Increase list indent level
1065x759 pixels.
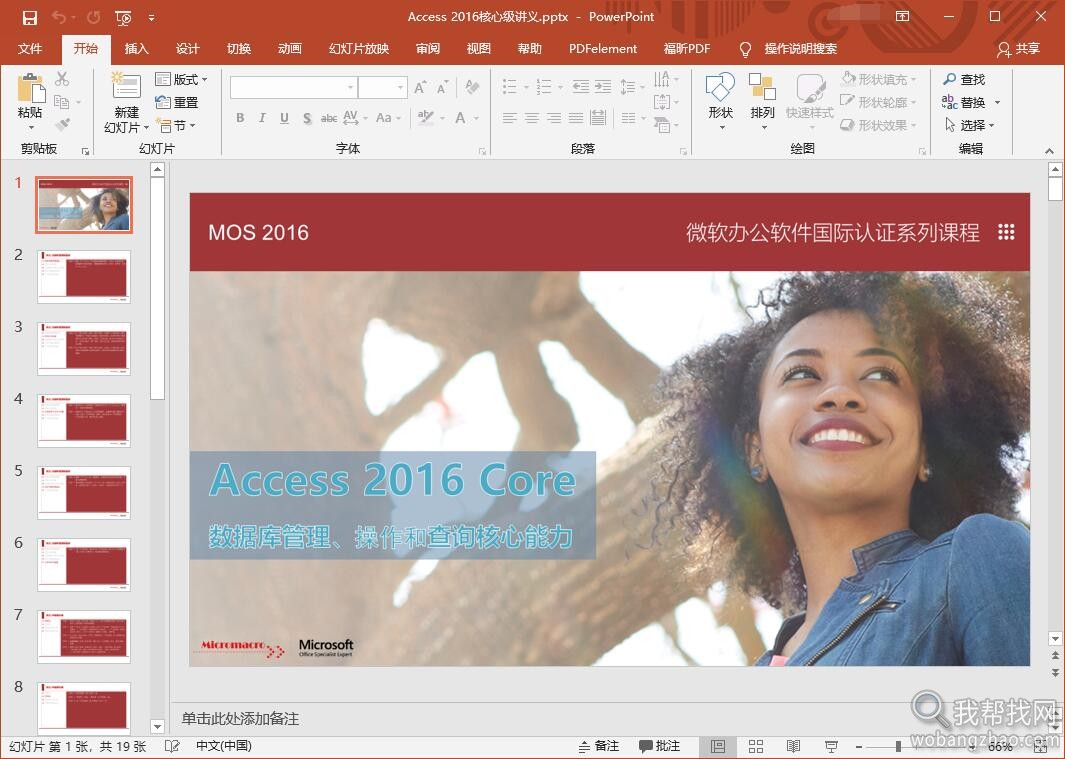[603, 86]
